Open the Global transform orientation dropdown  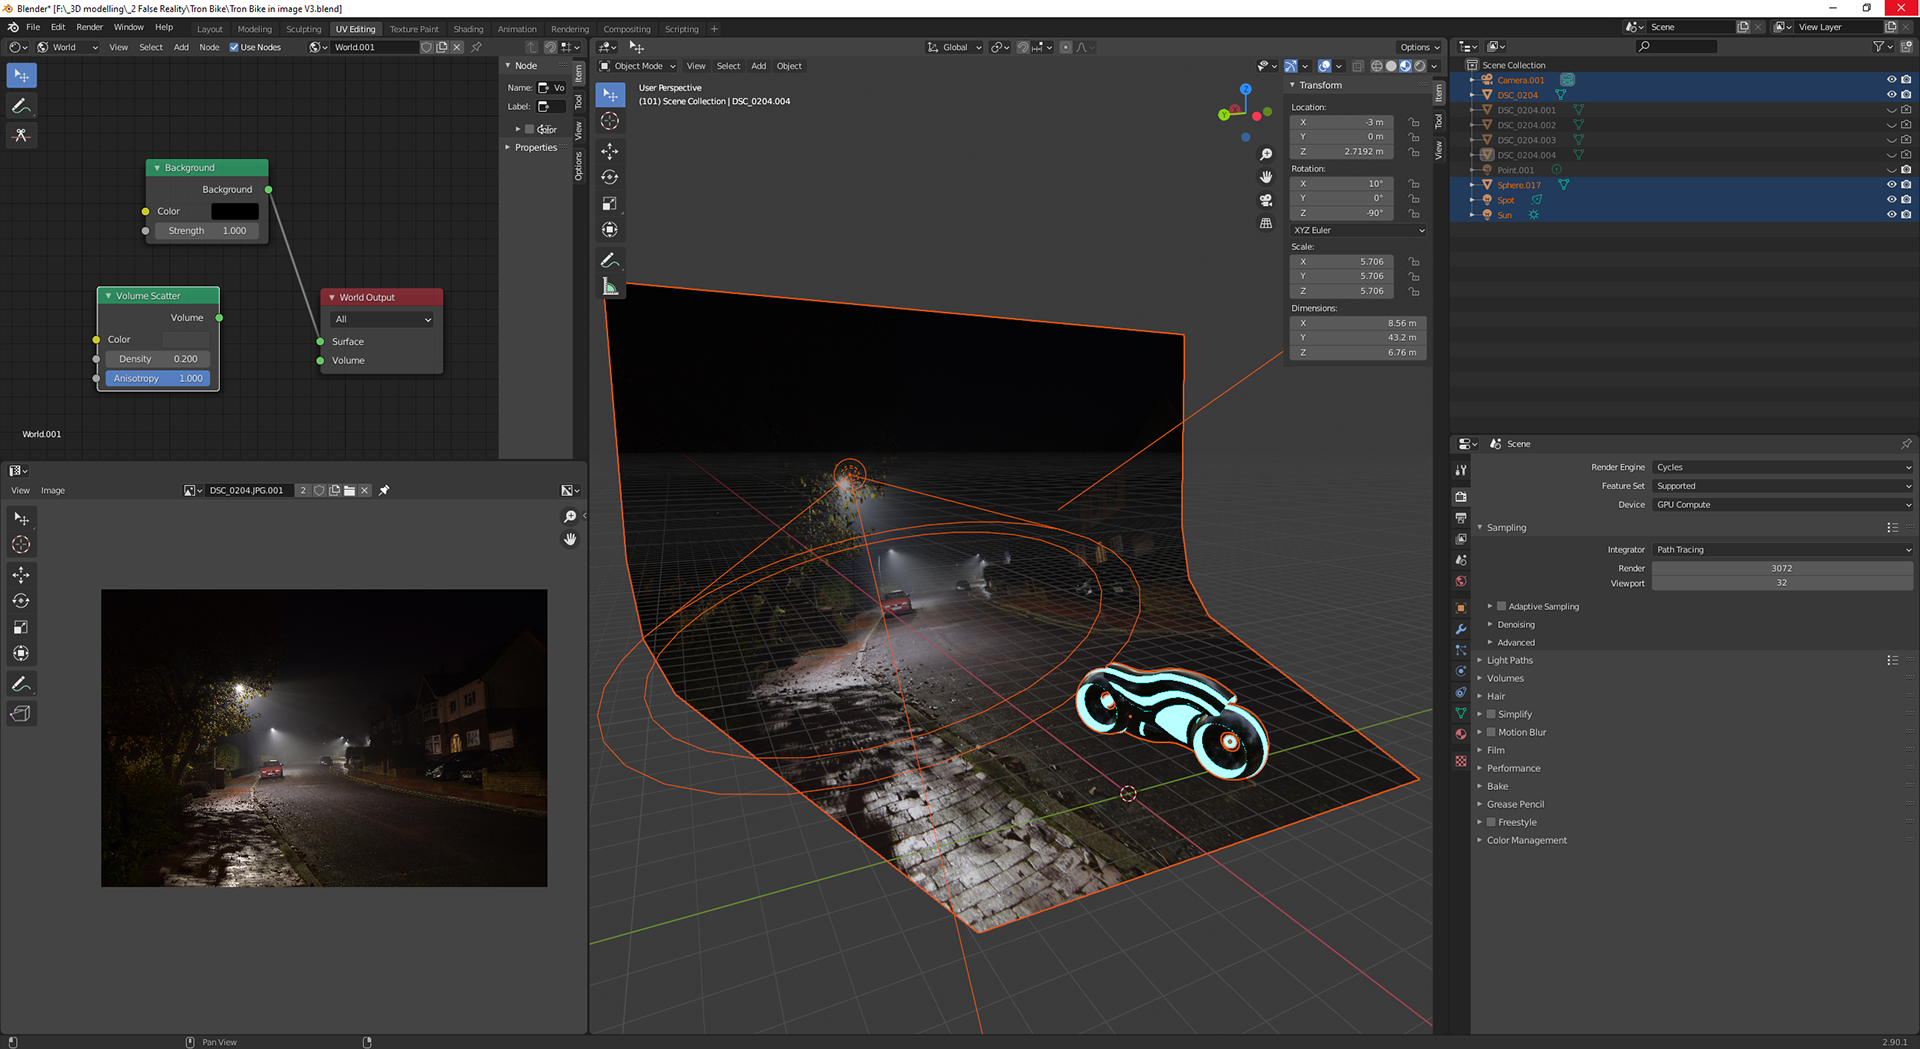coord(954,47)
